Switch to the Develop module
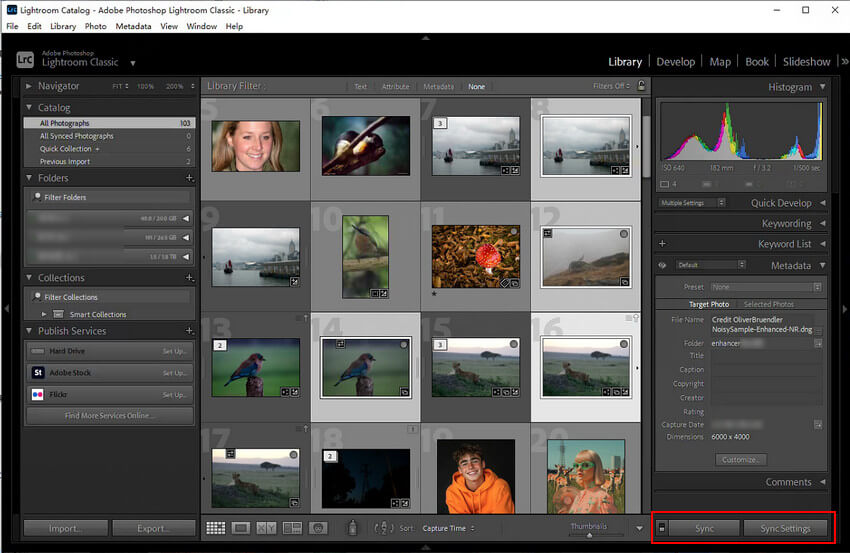850x553 pixels. tap(675, 62)
